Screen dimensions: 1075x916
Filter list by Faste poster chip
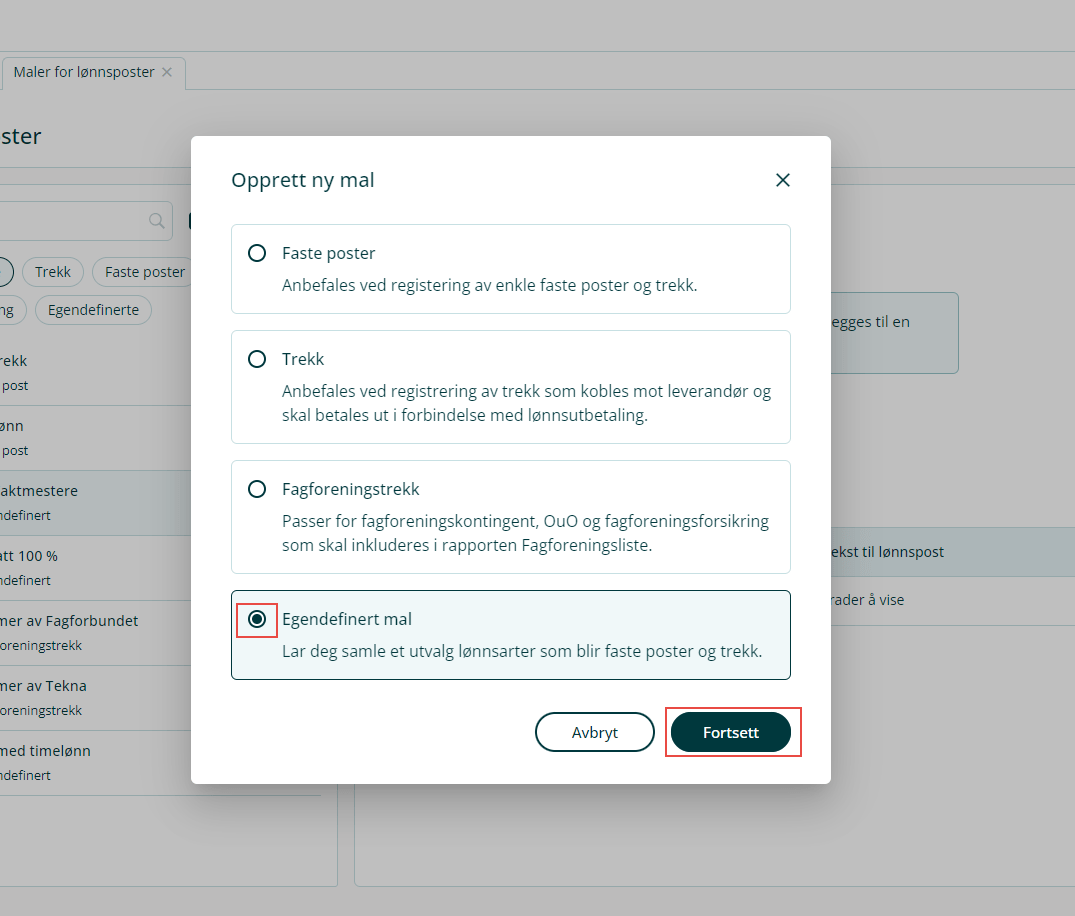pos(143,272)
